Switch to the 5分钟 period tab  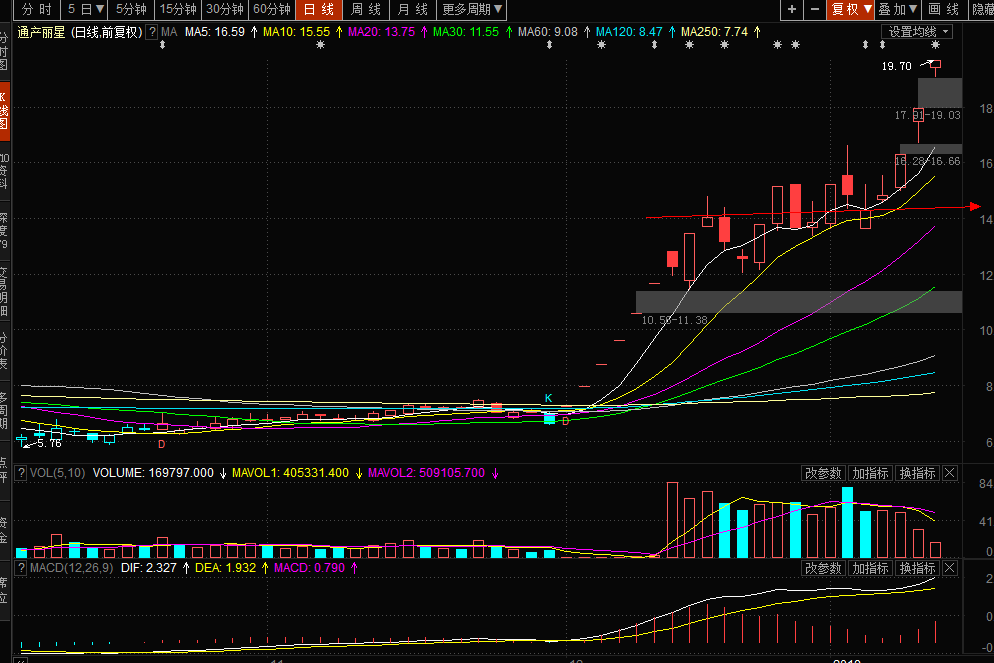(131, 10)
